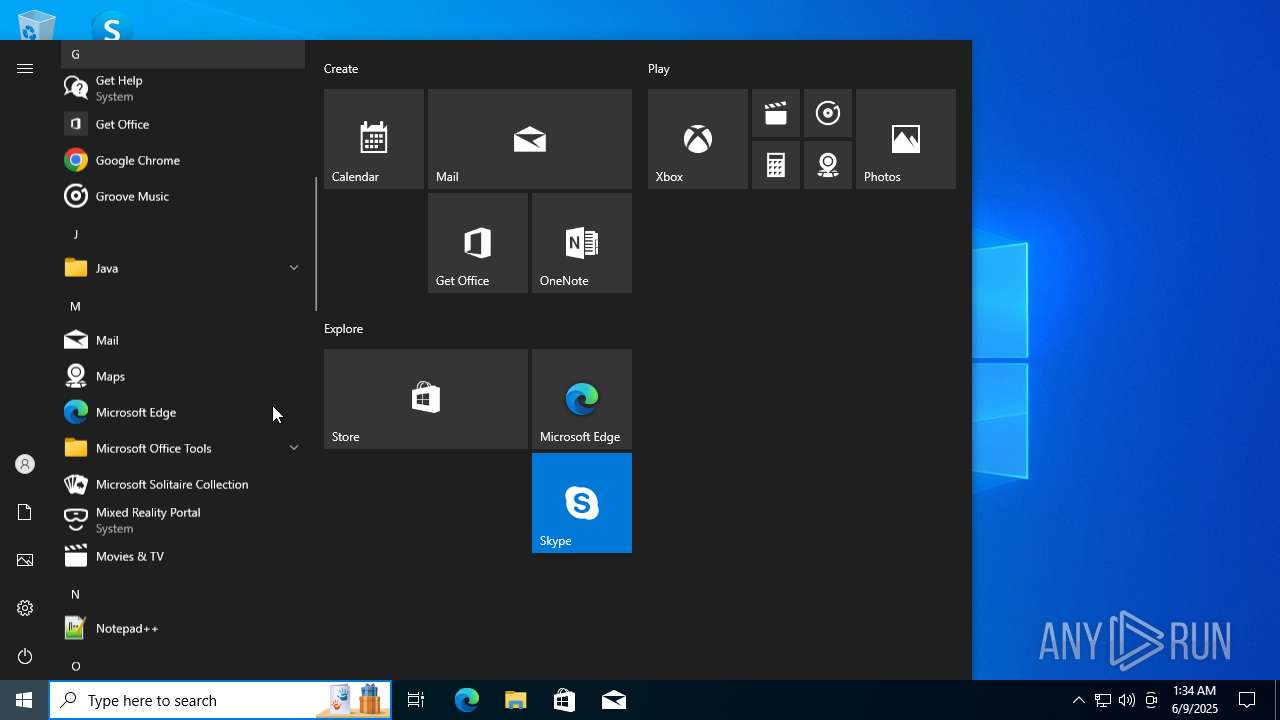The image size is (1280, 720).
Task: Open the Meet Now tray icon
Action: pyautogui.click(x=1151, y=700)
